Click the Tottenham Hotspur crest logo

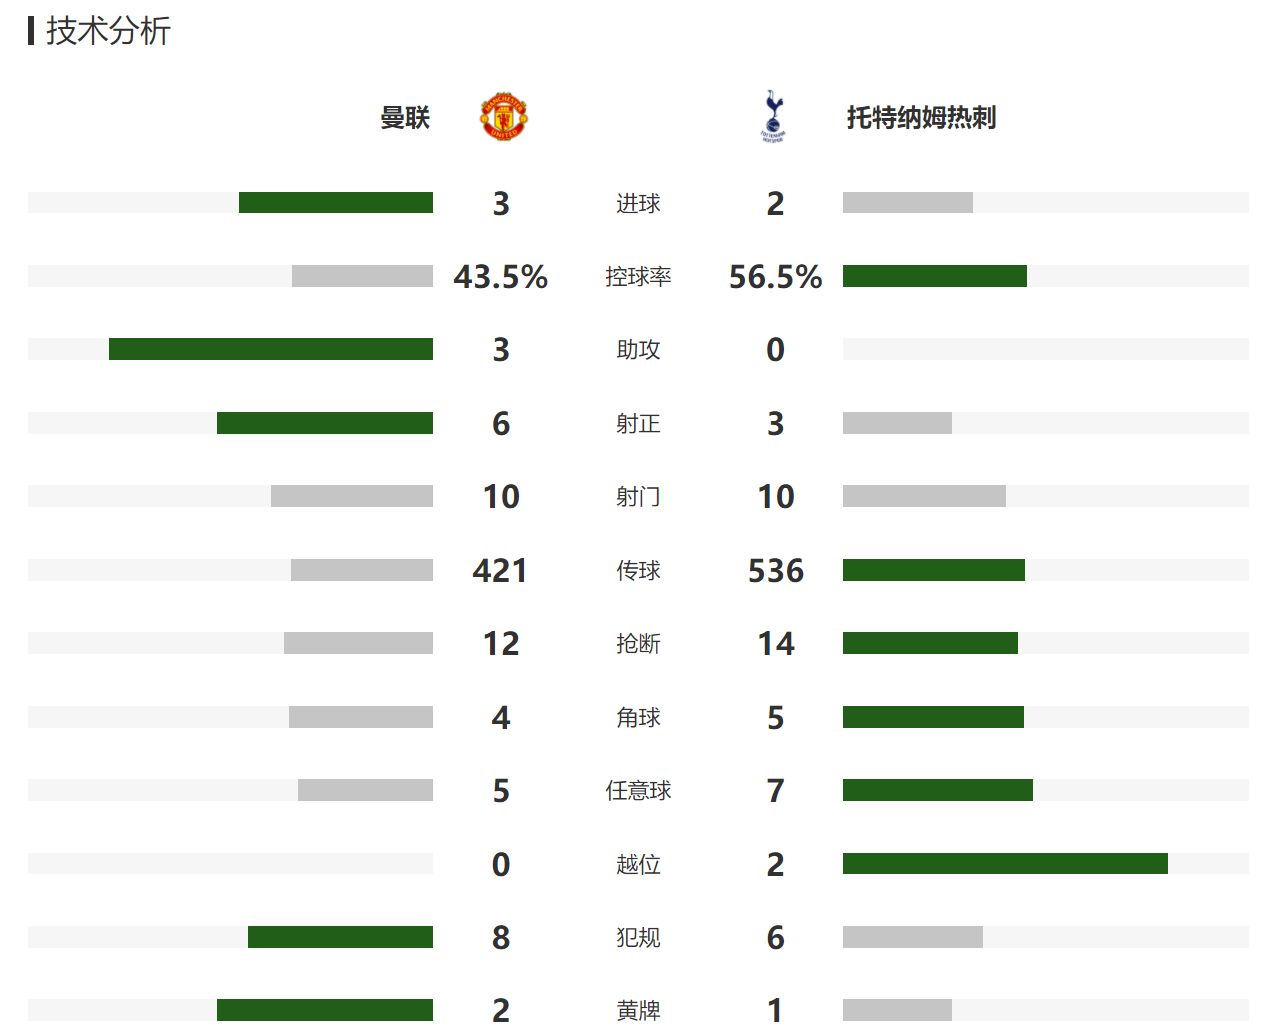pos(773,117)
